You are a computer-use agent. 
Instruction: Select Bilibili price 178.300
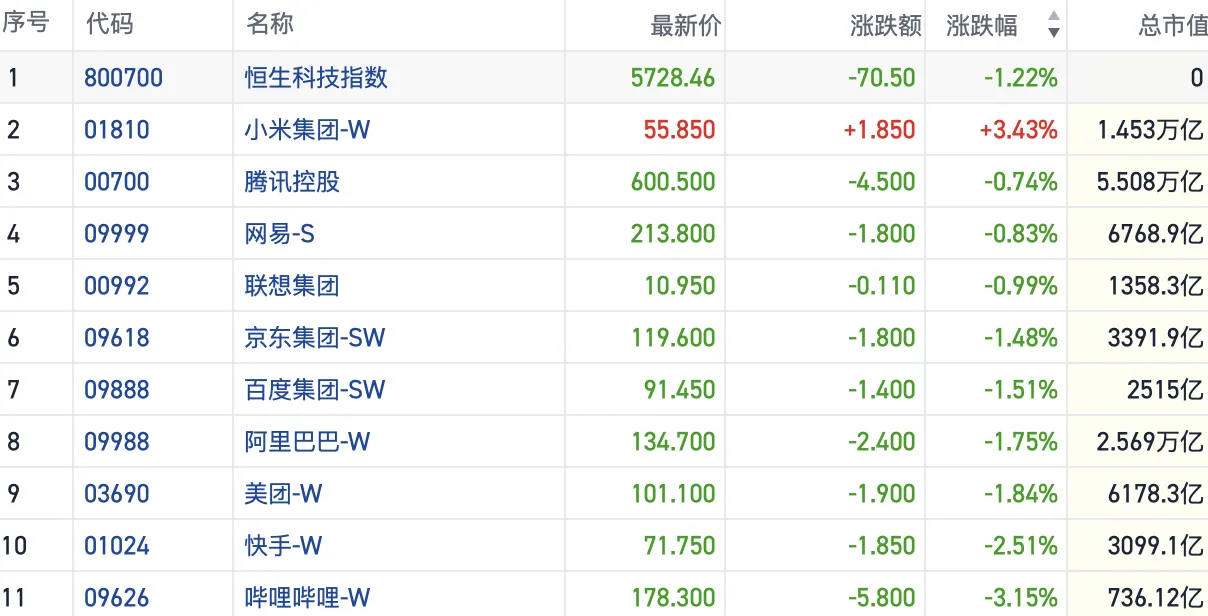pyautogui.click(x=673, y=598)
